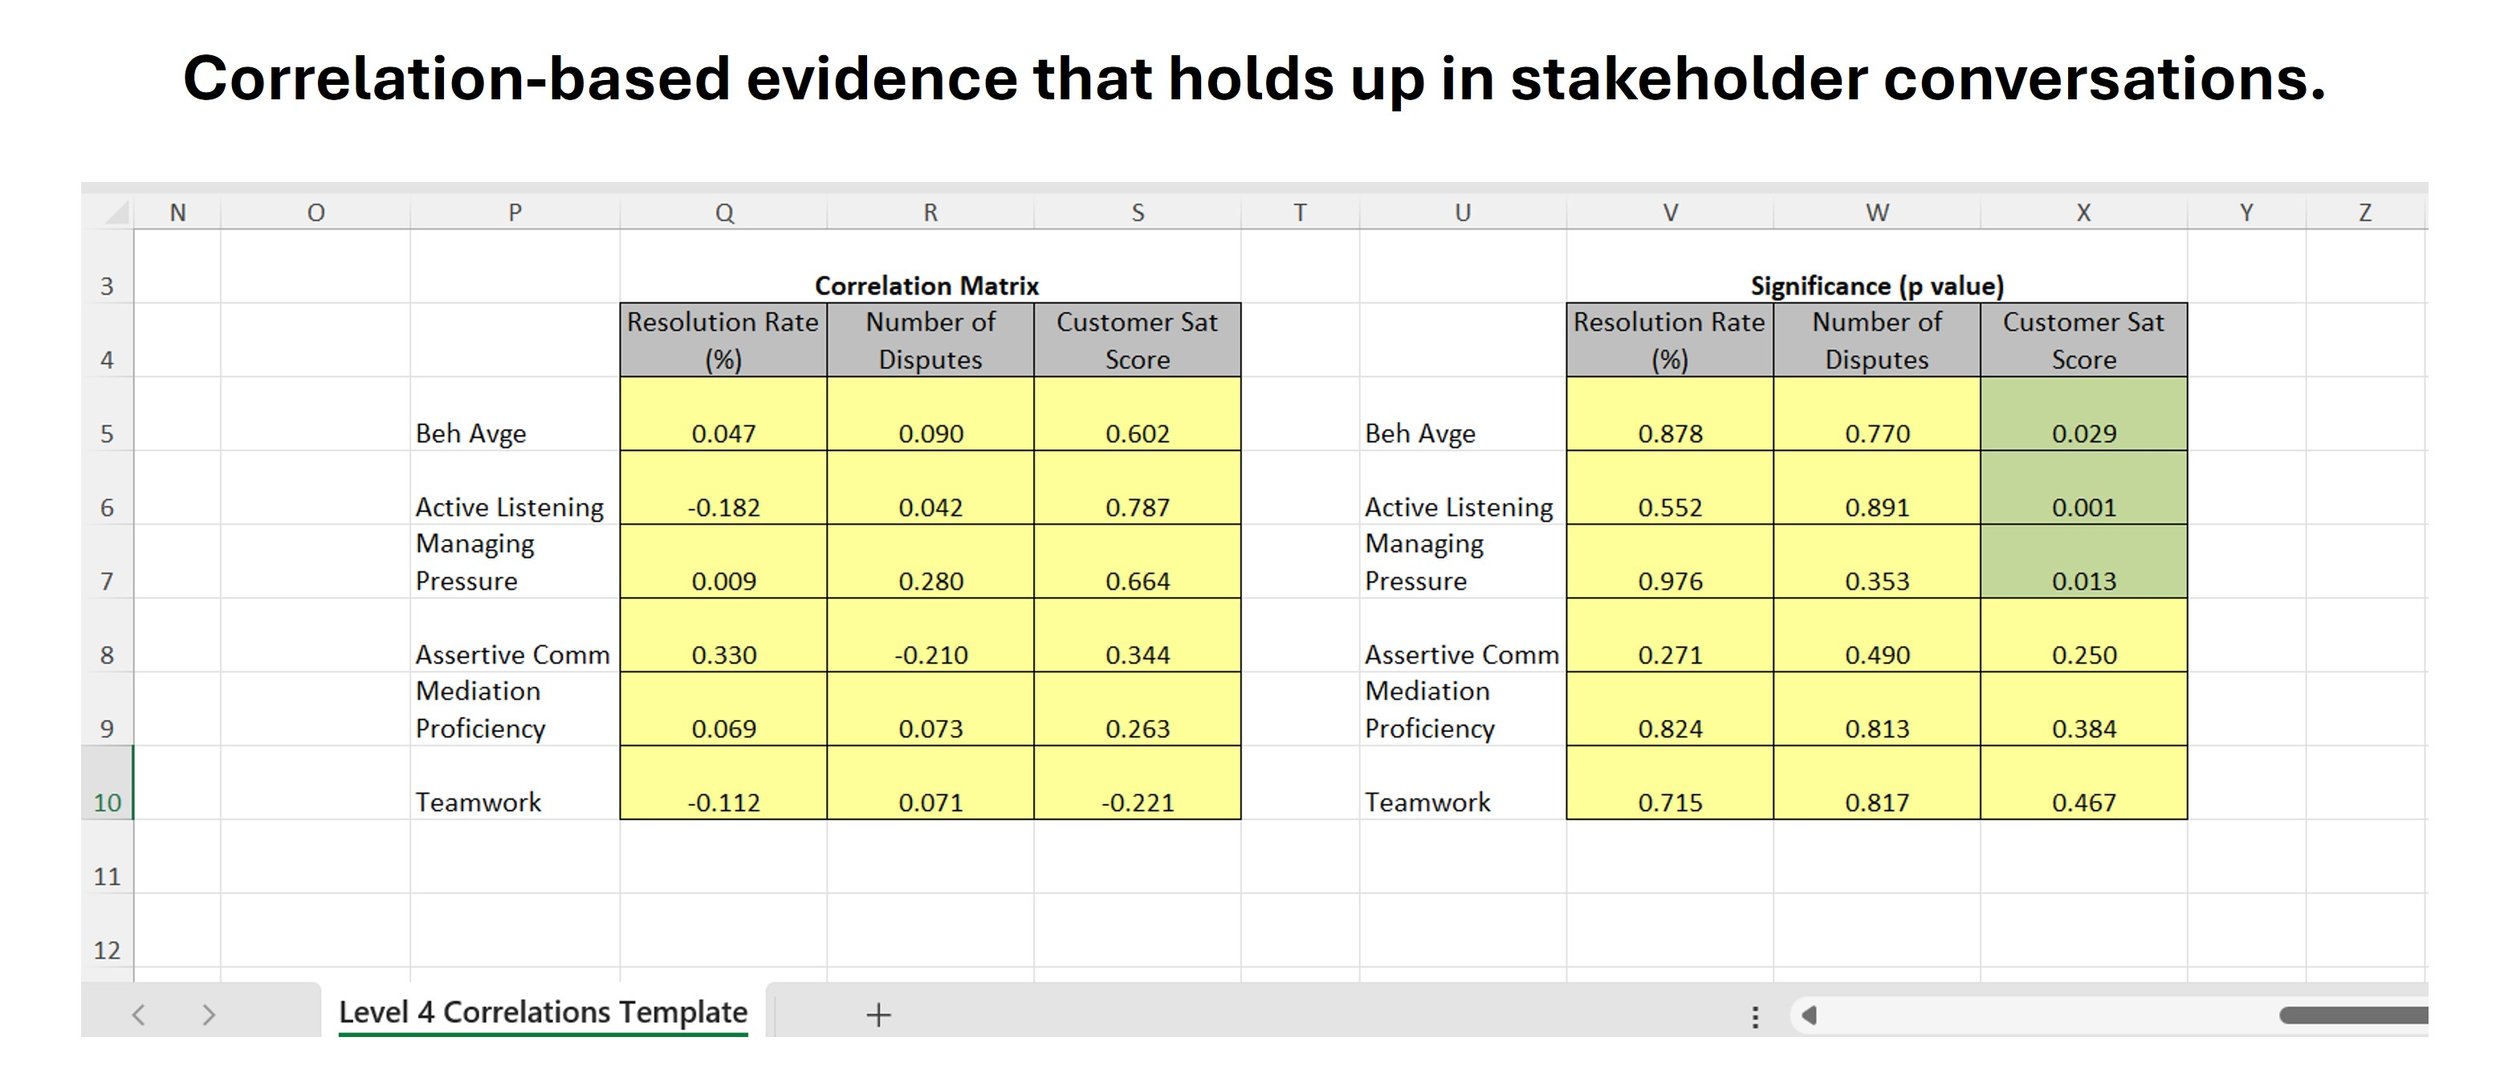Click horizontal scrollbar left arrow
Screen dimensions: 2500x1089
tap(1808, 1016)
